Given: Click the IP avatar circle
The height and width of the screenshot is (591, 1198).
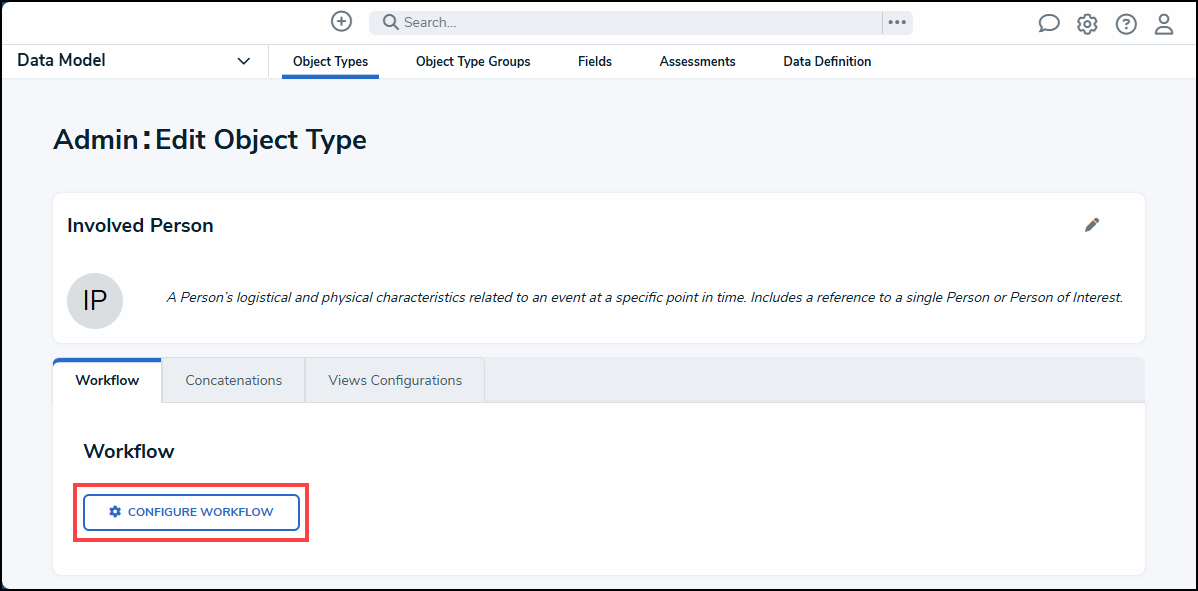Looking at the screenshot, I should 95,301.
